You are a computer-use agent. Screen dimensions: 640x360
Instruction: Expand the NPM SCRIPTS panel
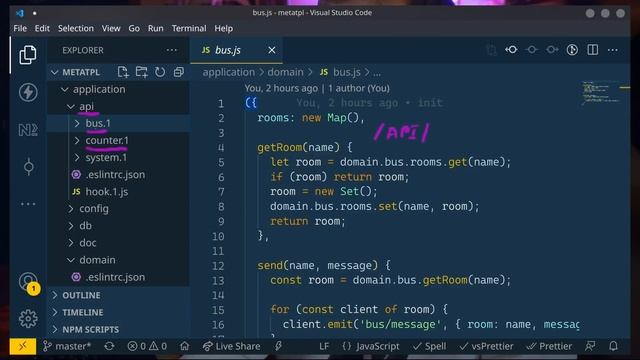(118, 329)
